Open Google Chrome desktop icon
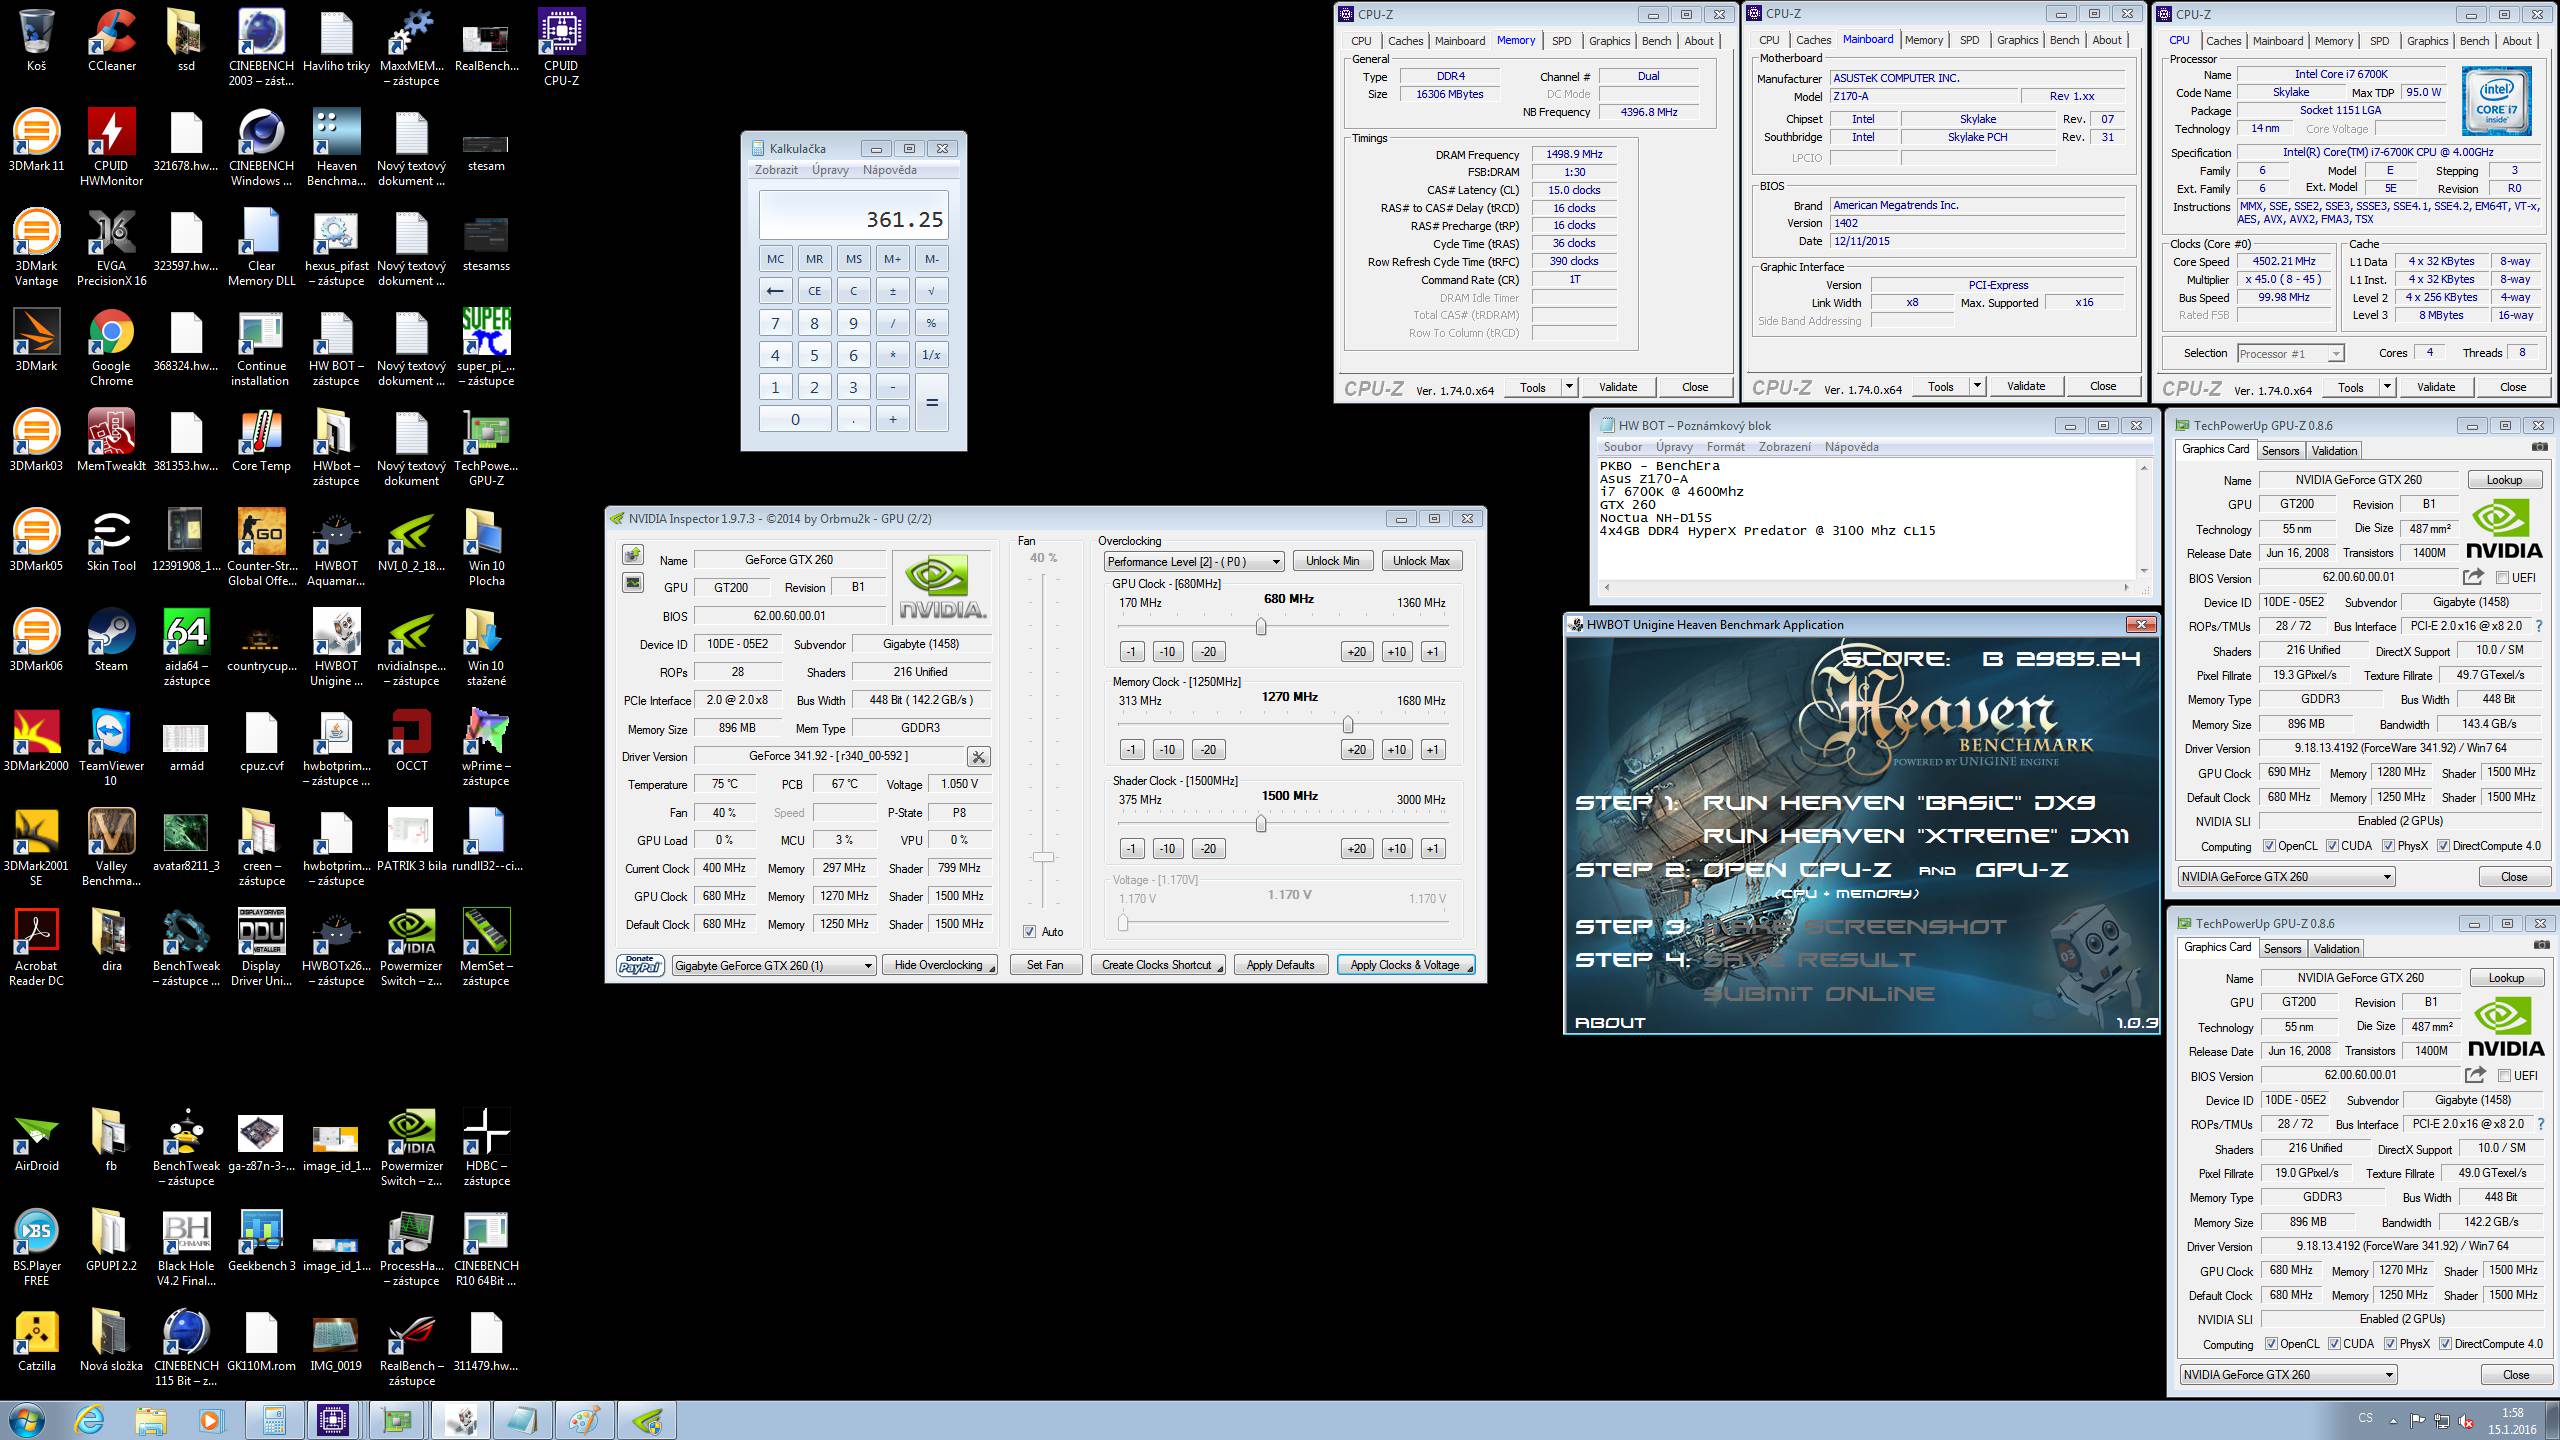This screenshot has width=2560, height=1440. [x=111, y=347]
